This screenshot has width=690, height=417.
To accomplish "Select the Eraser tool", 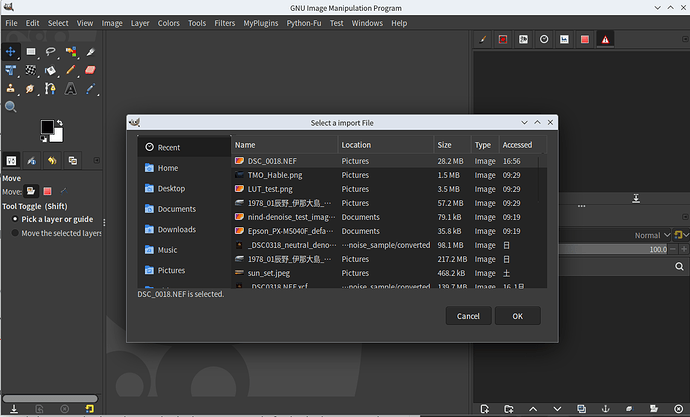I will point(90,70).
